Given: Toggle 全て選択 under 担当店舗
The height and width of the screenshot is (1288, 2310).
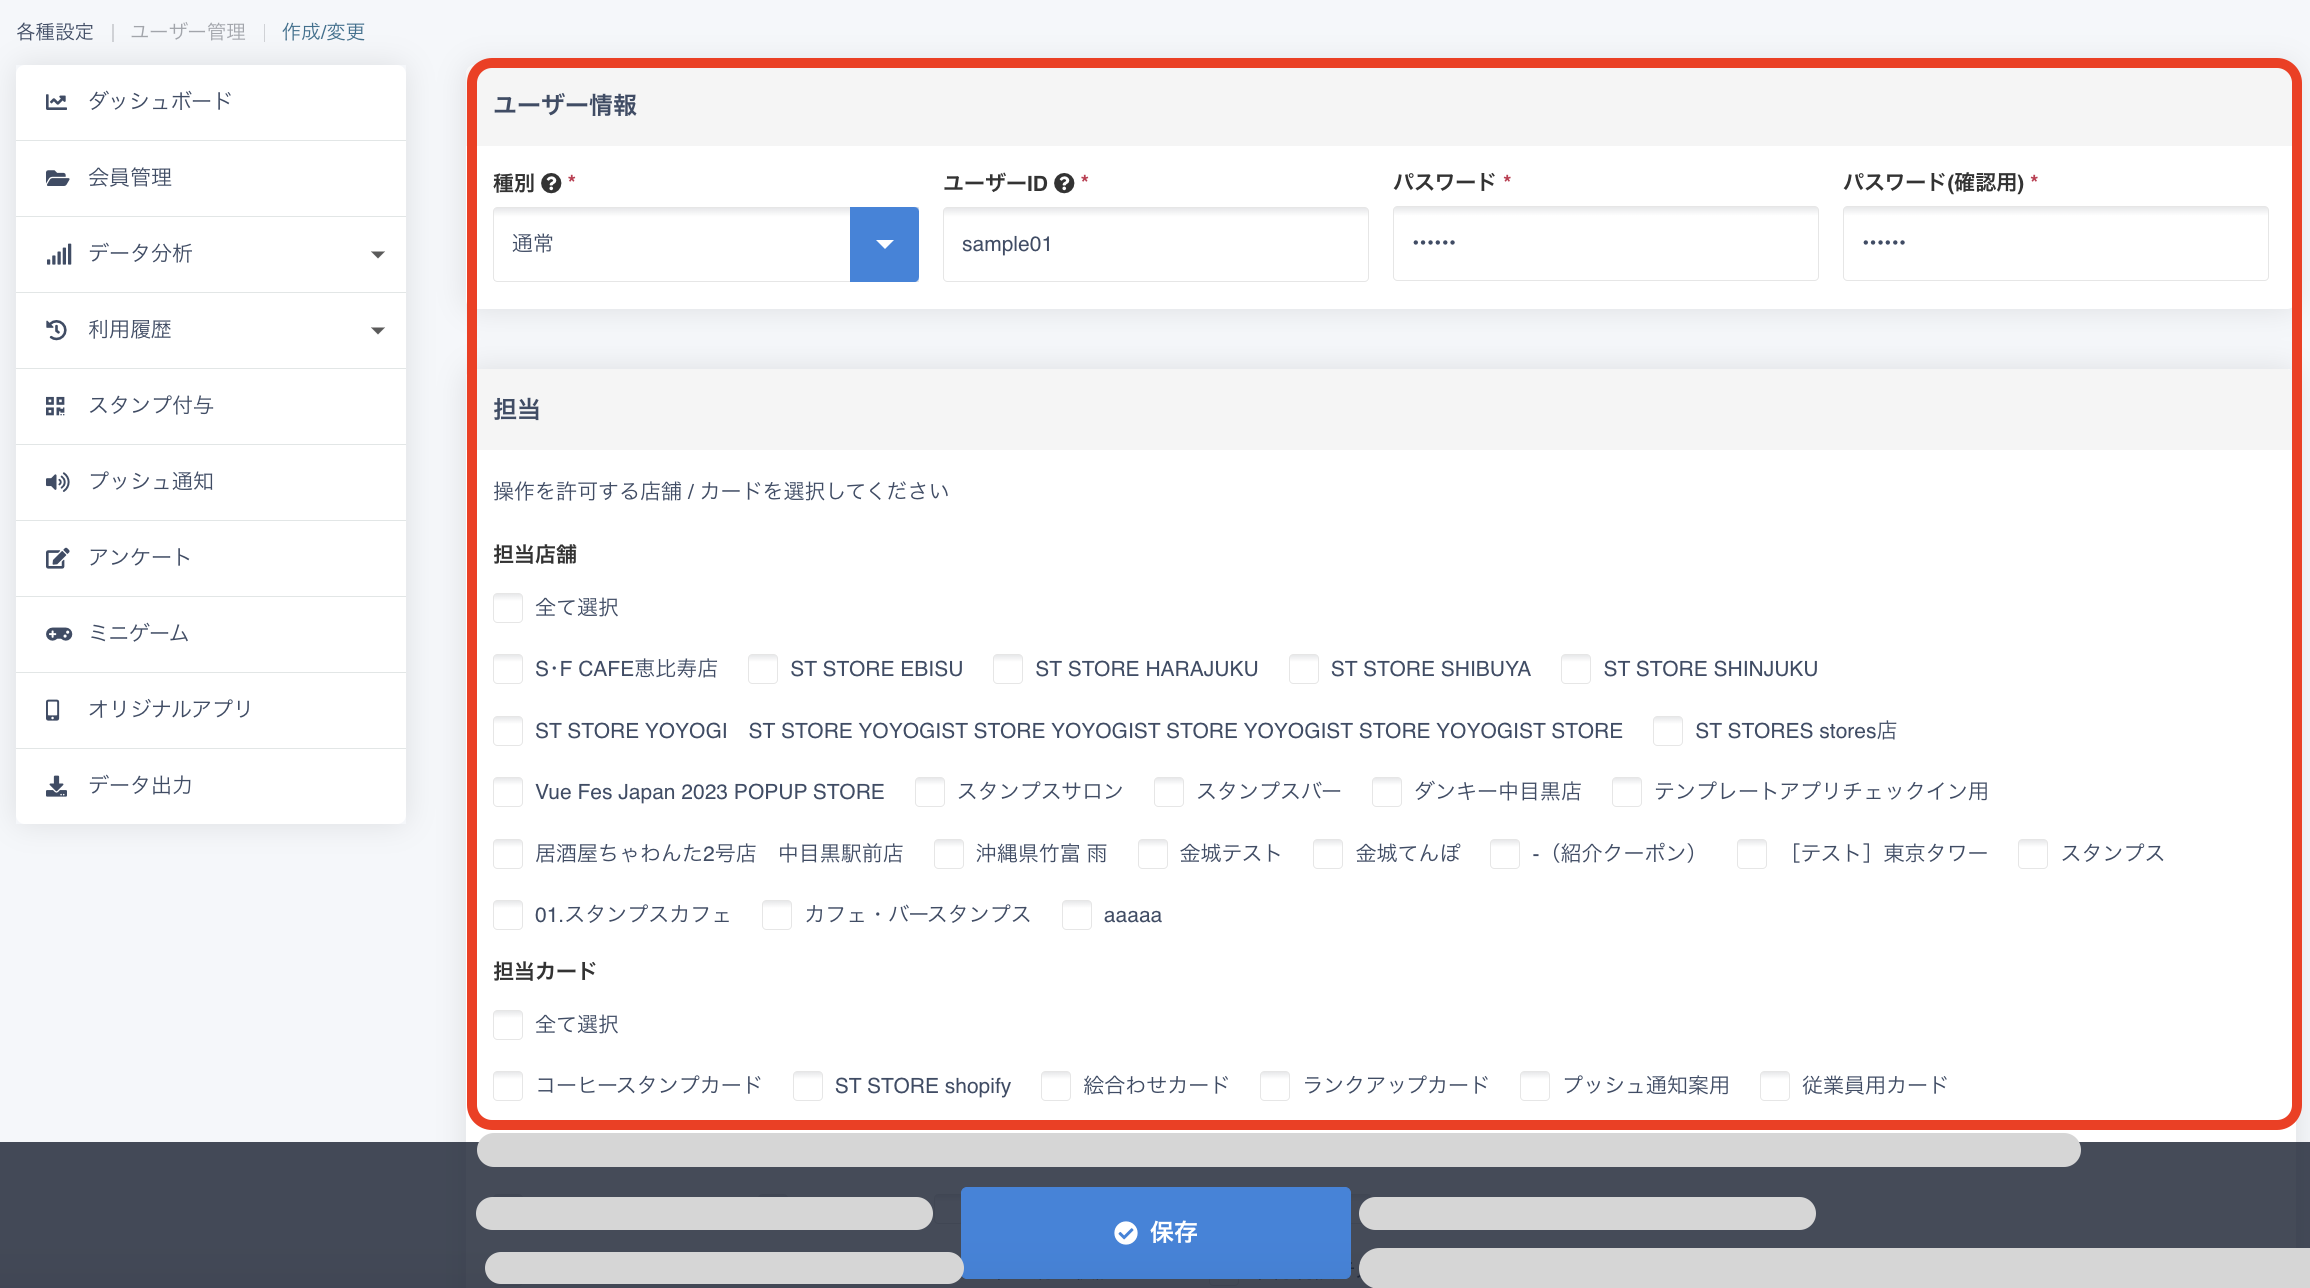Looking at the screenshot, I should pos(508,608).
